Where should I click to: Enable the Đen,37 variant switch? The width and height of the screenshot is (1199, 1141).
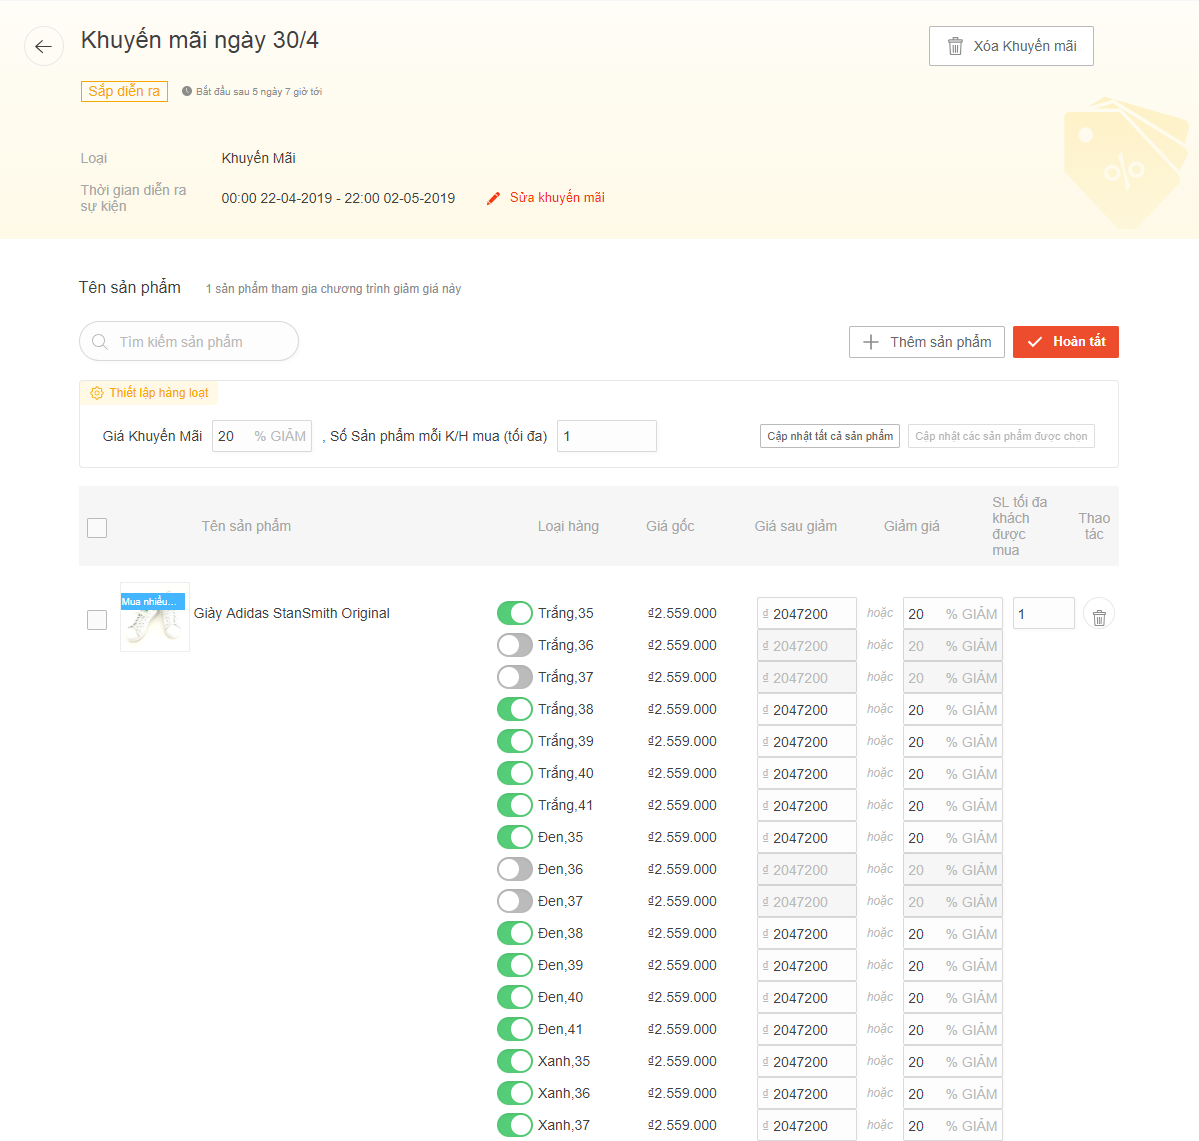515,901
